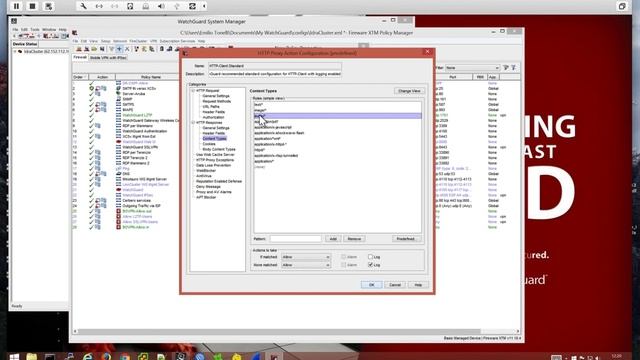640x360 pixels.
Task: Open Internet Explorer from the taskbar
Action: [87, 357]
